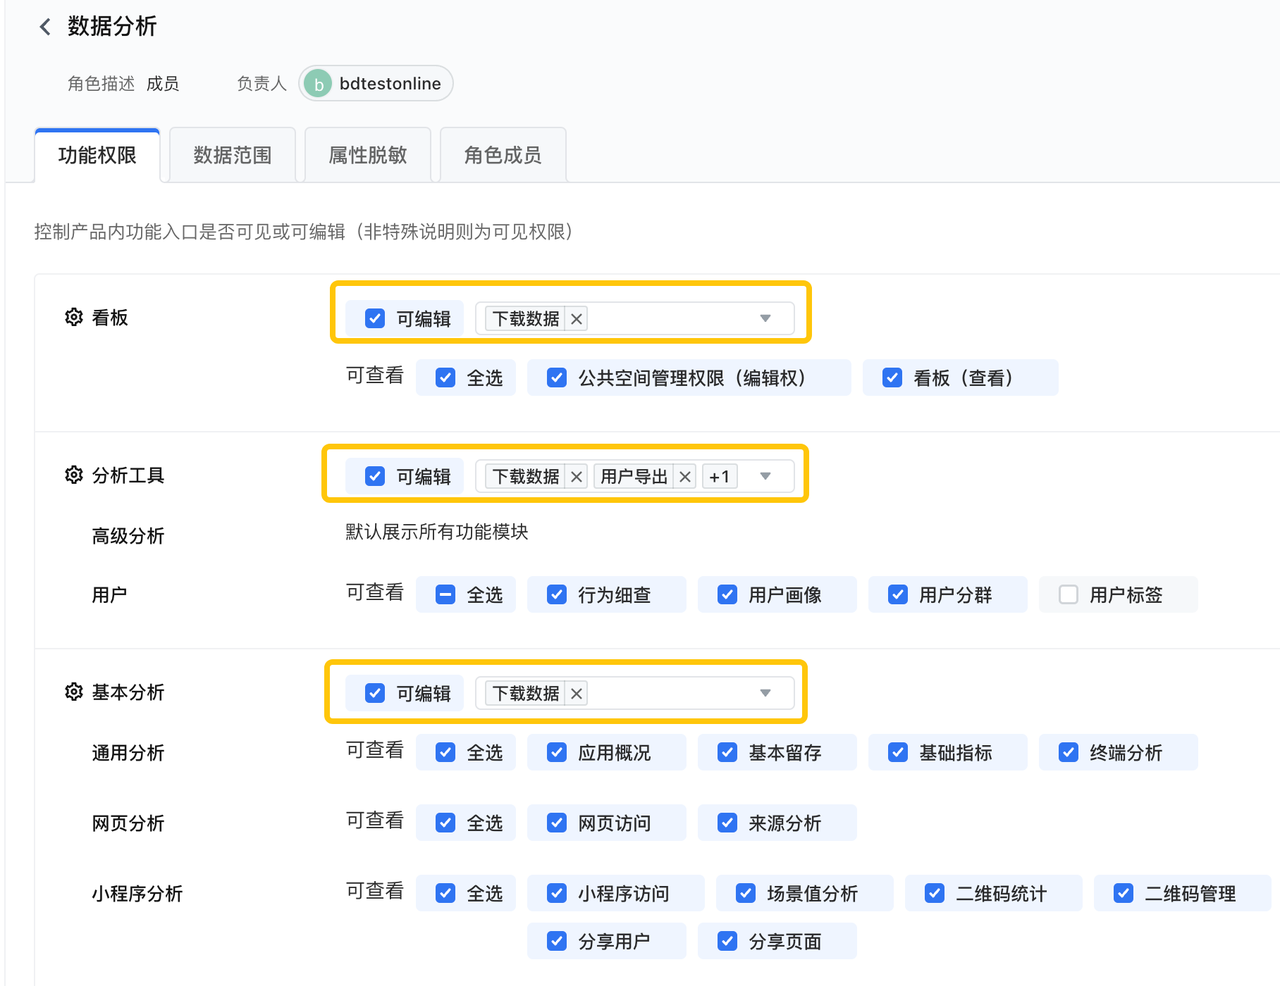This screenshot has height=986, width=1280.
Task: Enable the 用户标签 checkbox
Action: pos(1068,595)
